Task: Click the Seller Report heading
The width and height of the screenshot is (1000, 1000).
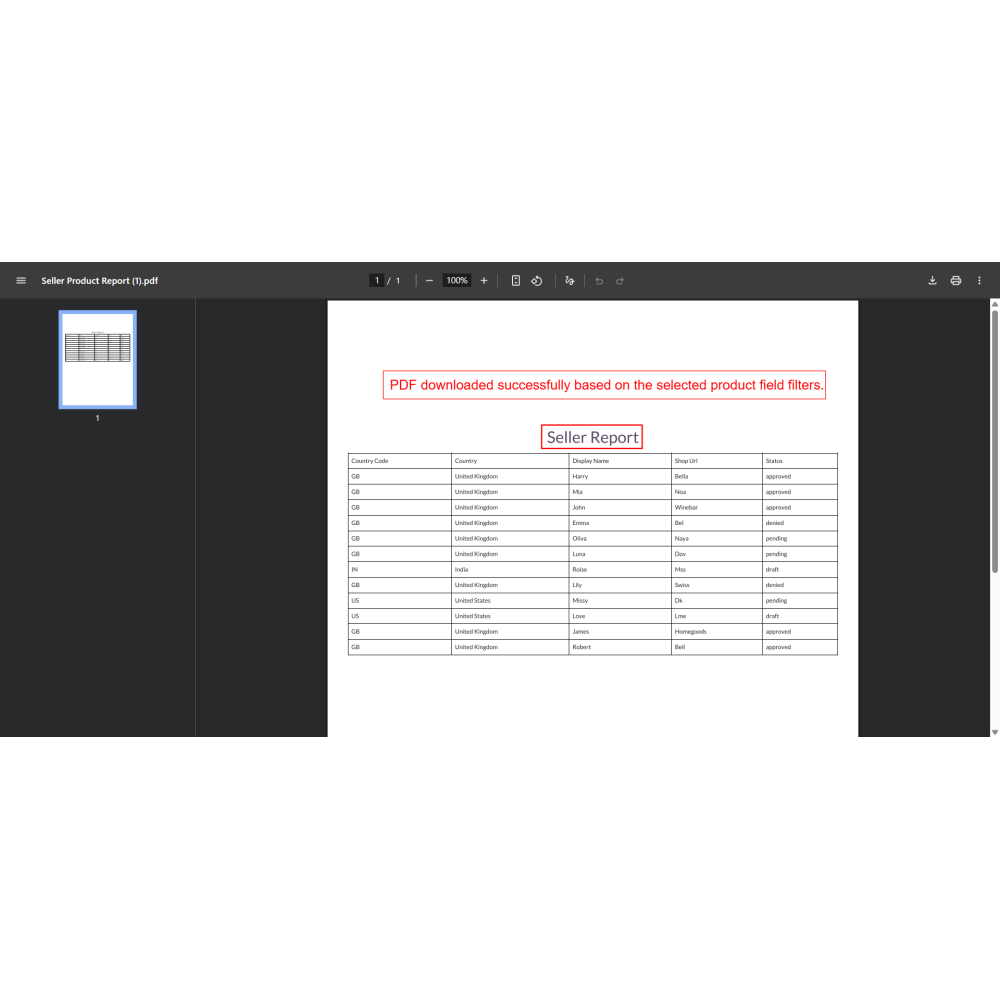Action: pyautogui.click(x=592, y=438)
